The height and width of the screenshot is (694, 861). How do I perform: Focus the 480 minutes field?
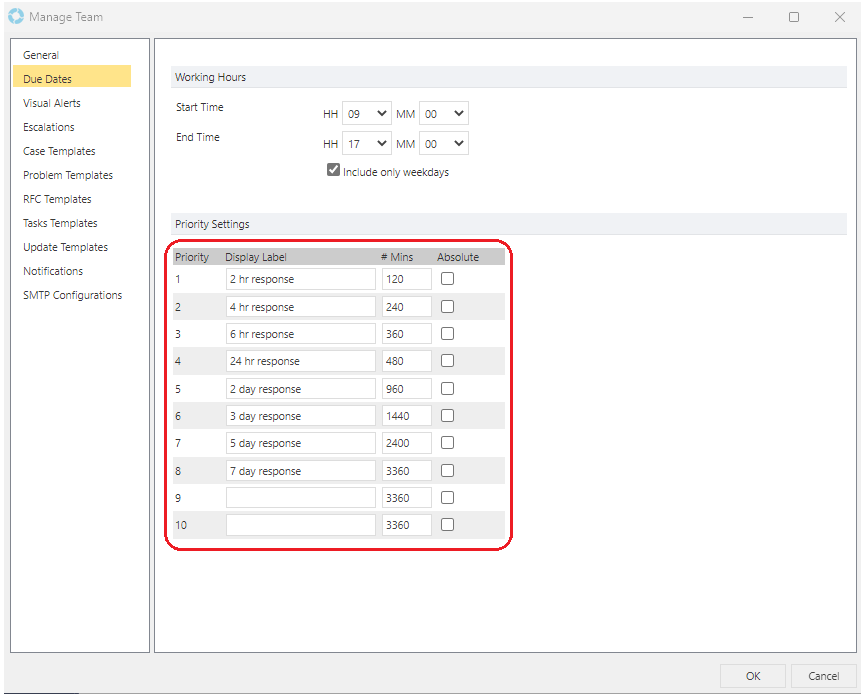406,361
